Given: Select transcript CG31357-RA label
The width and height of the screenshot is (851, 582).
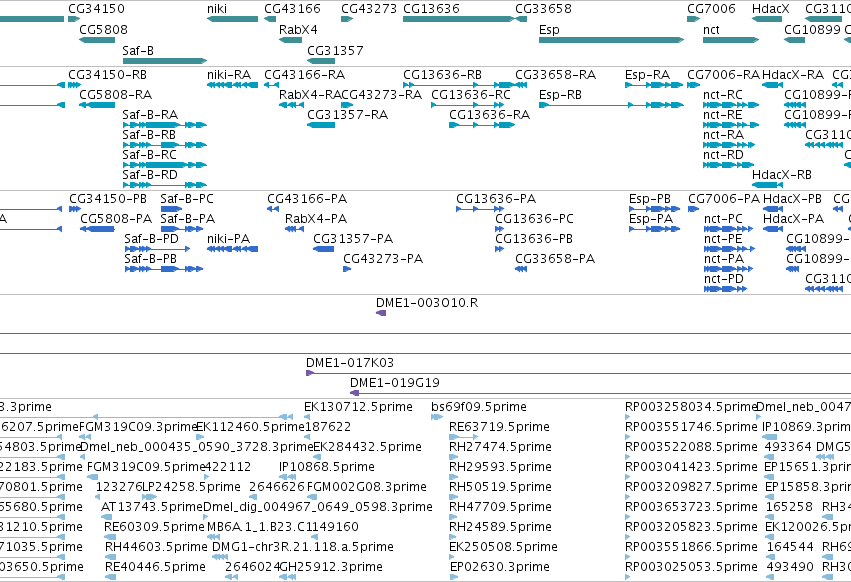Looking at the screenshot, I should (348, 115).
